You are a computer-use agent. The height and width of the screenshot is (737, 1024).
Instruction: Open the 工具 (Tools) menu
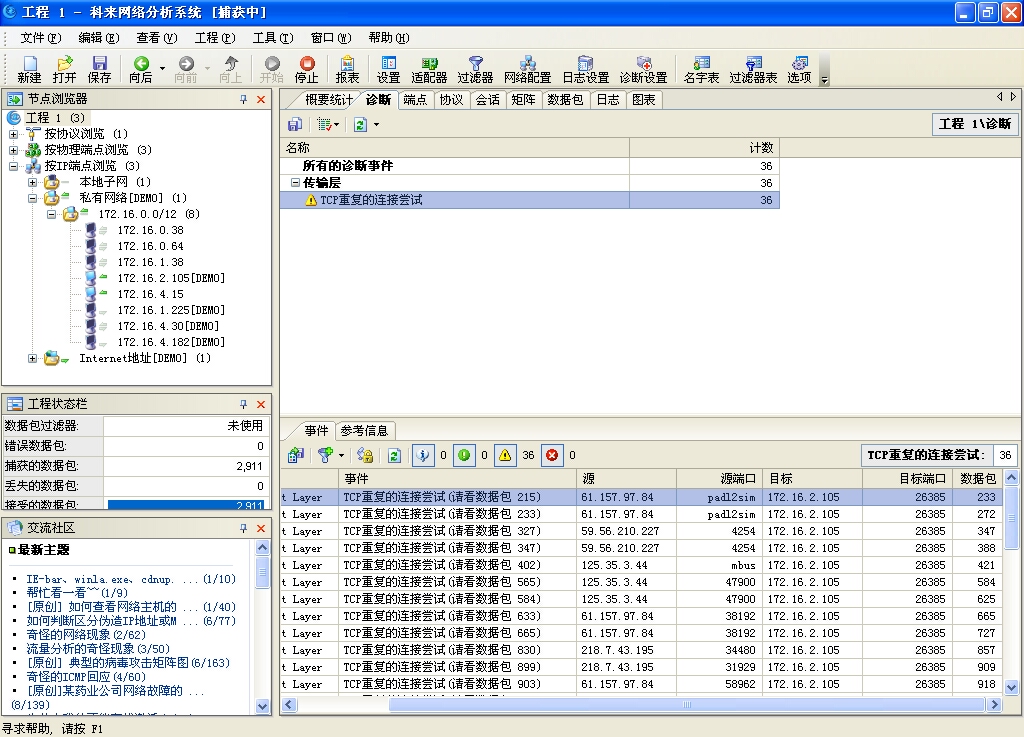tap(272, 38)
